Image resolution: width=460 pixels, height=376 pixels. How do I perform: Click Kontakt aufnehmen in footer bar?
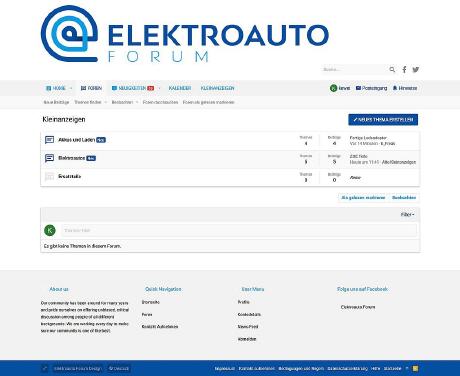click(x=257, y=368)
